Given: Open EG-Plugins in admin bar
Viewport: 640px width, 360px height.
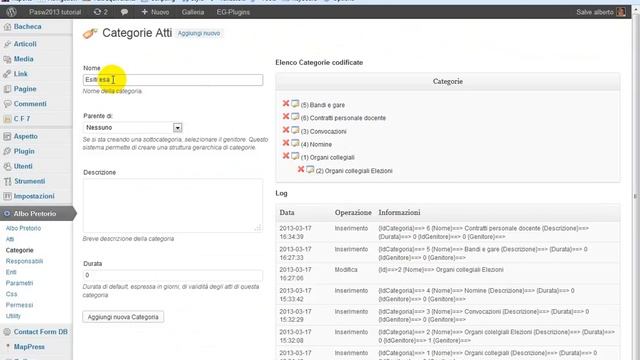Looking at the screenshot, I should 233,12.
